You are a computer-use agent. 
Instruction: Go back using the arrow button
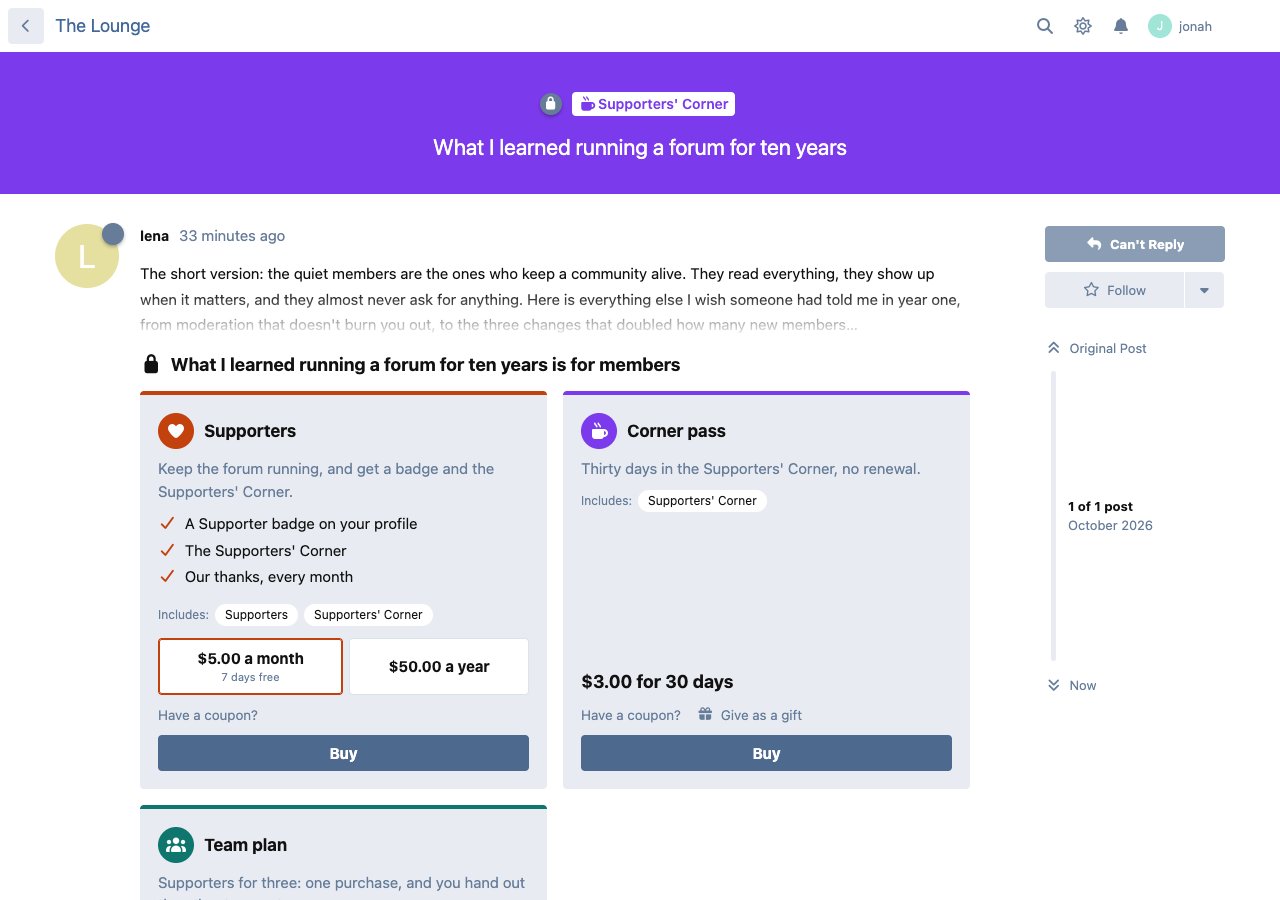point(26,26)
